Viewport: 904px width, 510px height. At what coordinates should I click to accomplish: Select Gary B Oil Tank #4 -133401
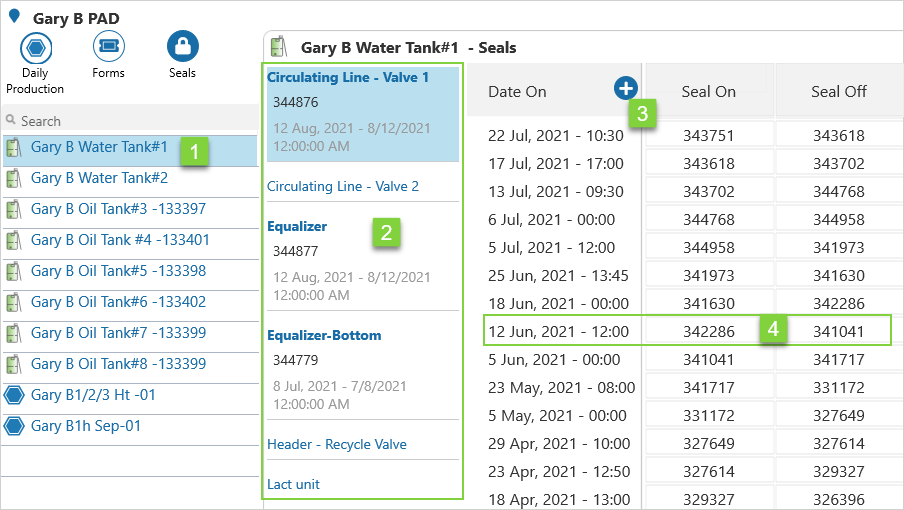pyautogui.click(x=120, y=240)
